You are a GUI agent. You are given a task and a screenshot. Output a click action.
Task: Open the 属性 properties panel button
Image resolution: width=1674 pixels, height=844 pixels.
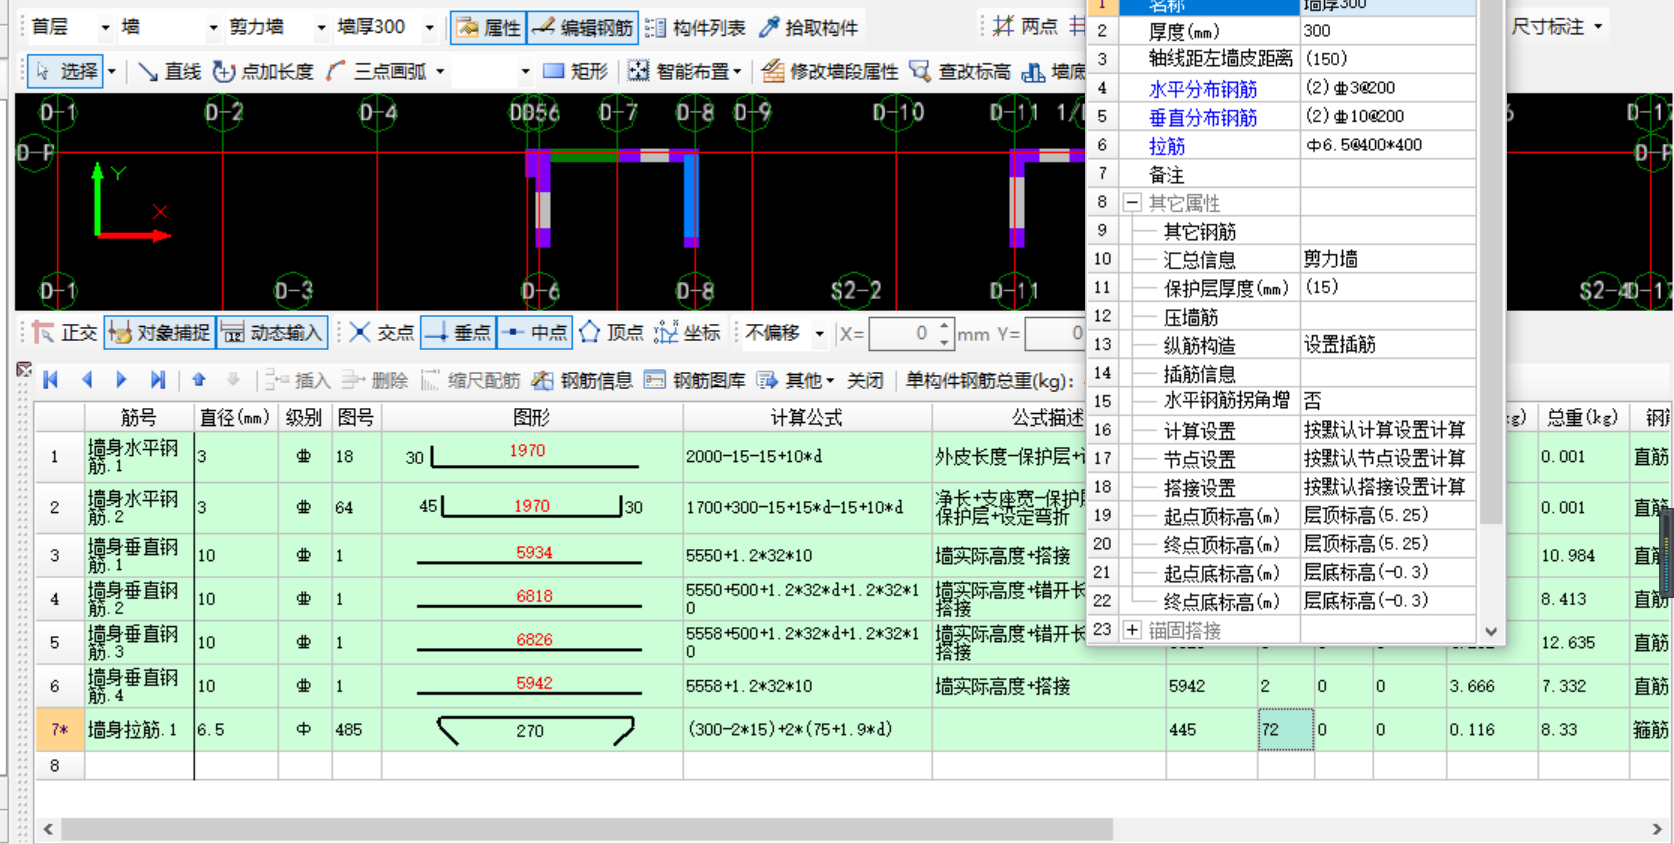pyautogui.click(x=489, y=27)
